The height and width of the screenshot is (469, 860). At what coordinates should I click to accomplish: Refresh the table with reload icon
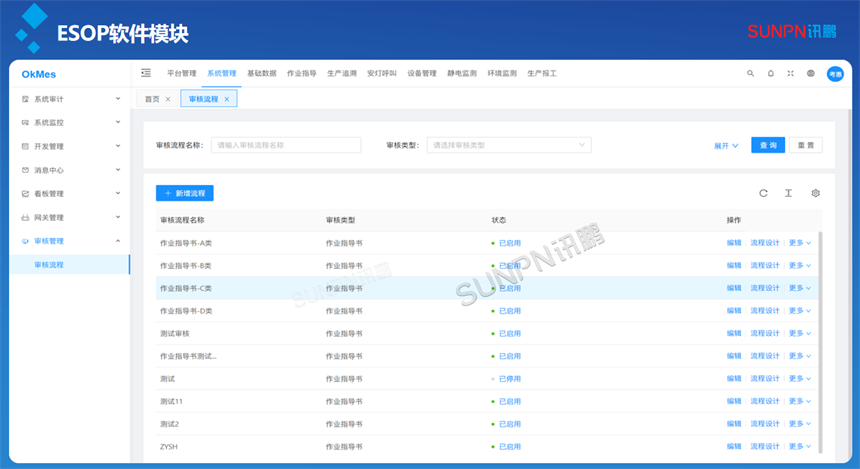(x=763, y=193)
